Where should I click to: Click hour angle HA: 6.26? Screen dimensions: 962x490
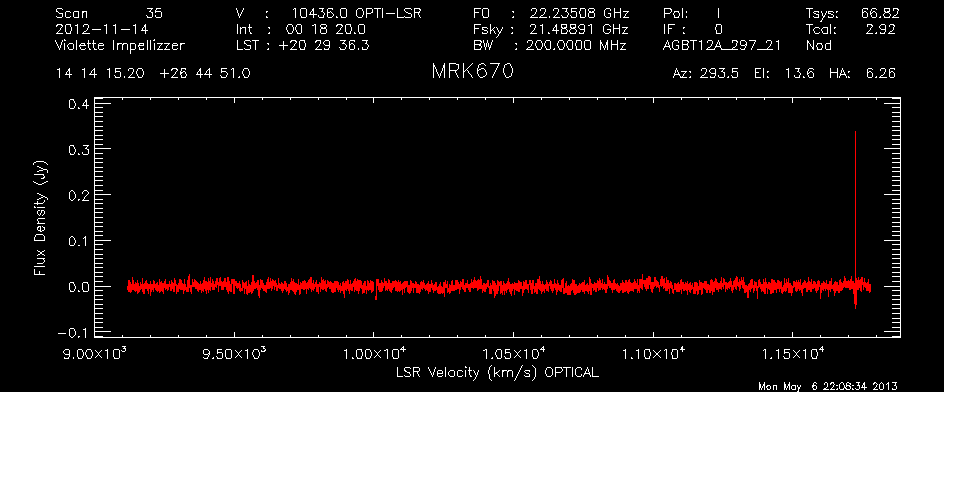coord(862,74)
